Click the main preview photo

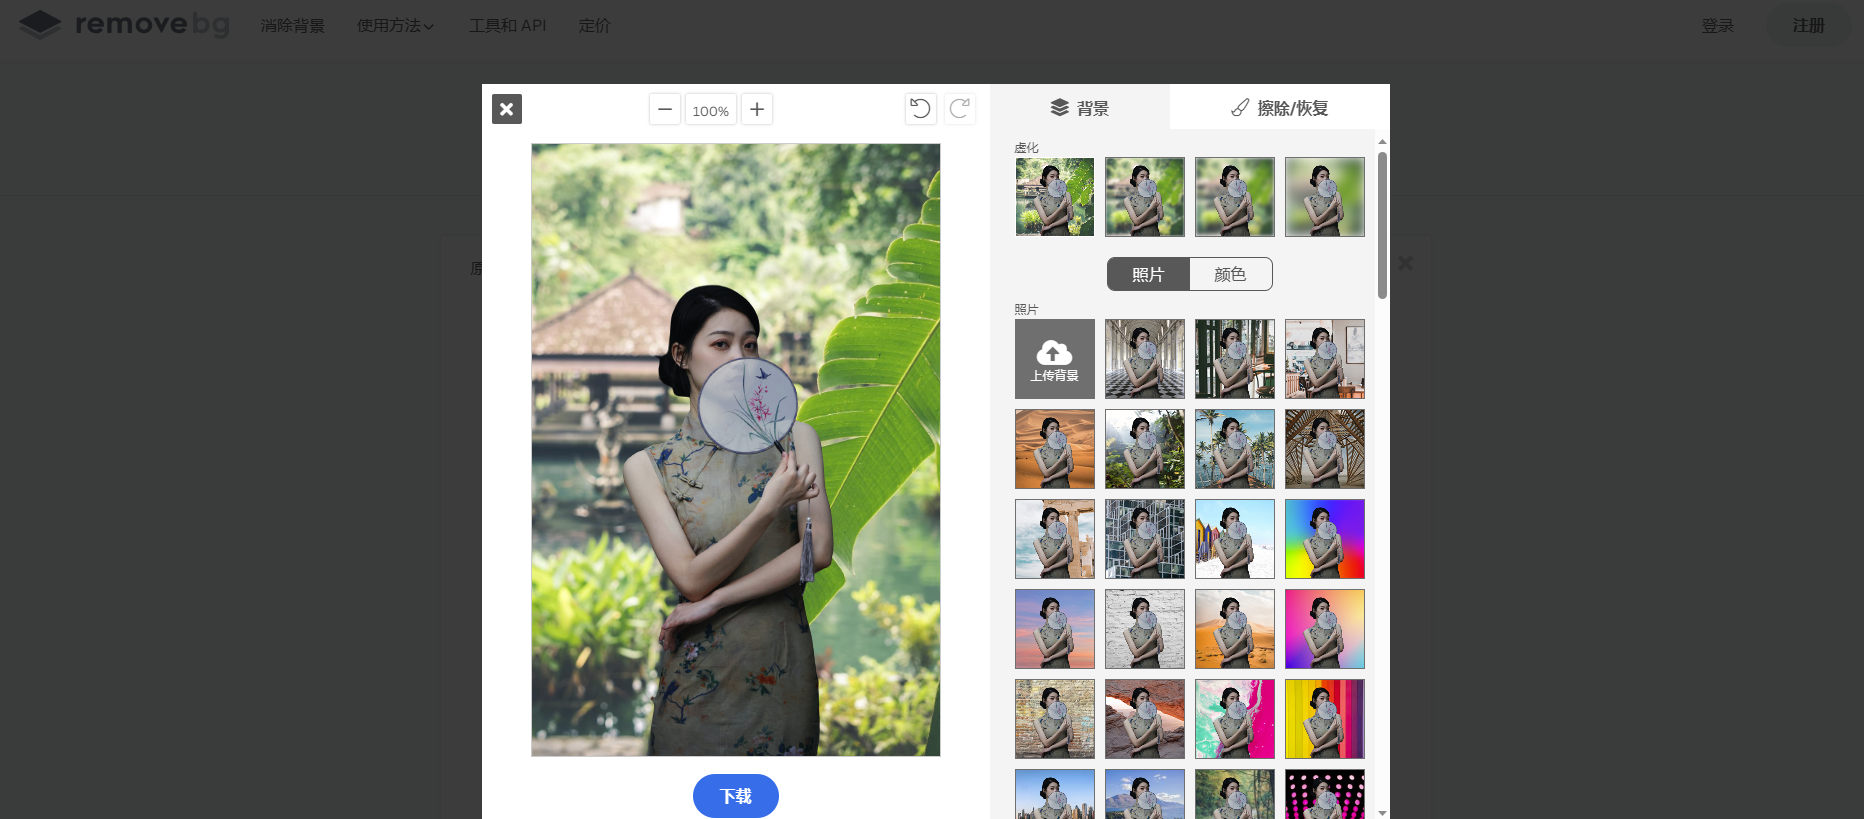point(736,450)
